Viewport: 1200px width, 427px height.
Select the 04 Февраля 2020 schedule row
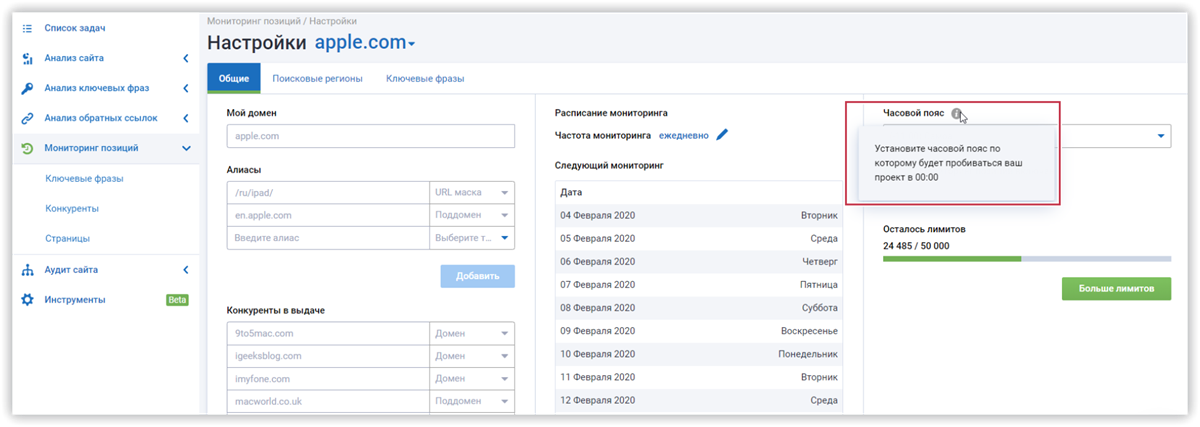click(x=699, y=215)
